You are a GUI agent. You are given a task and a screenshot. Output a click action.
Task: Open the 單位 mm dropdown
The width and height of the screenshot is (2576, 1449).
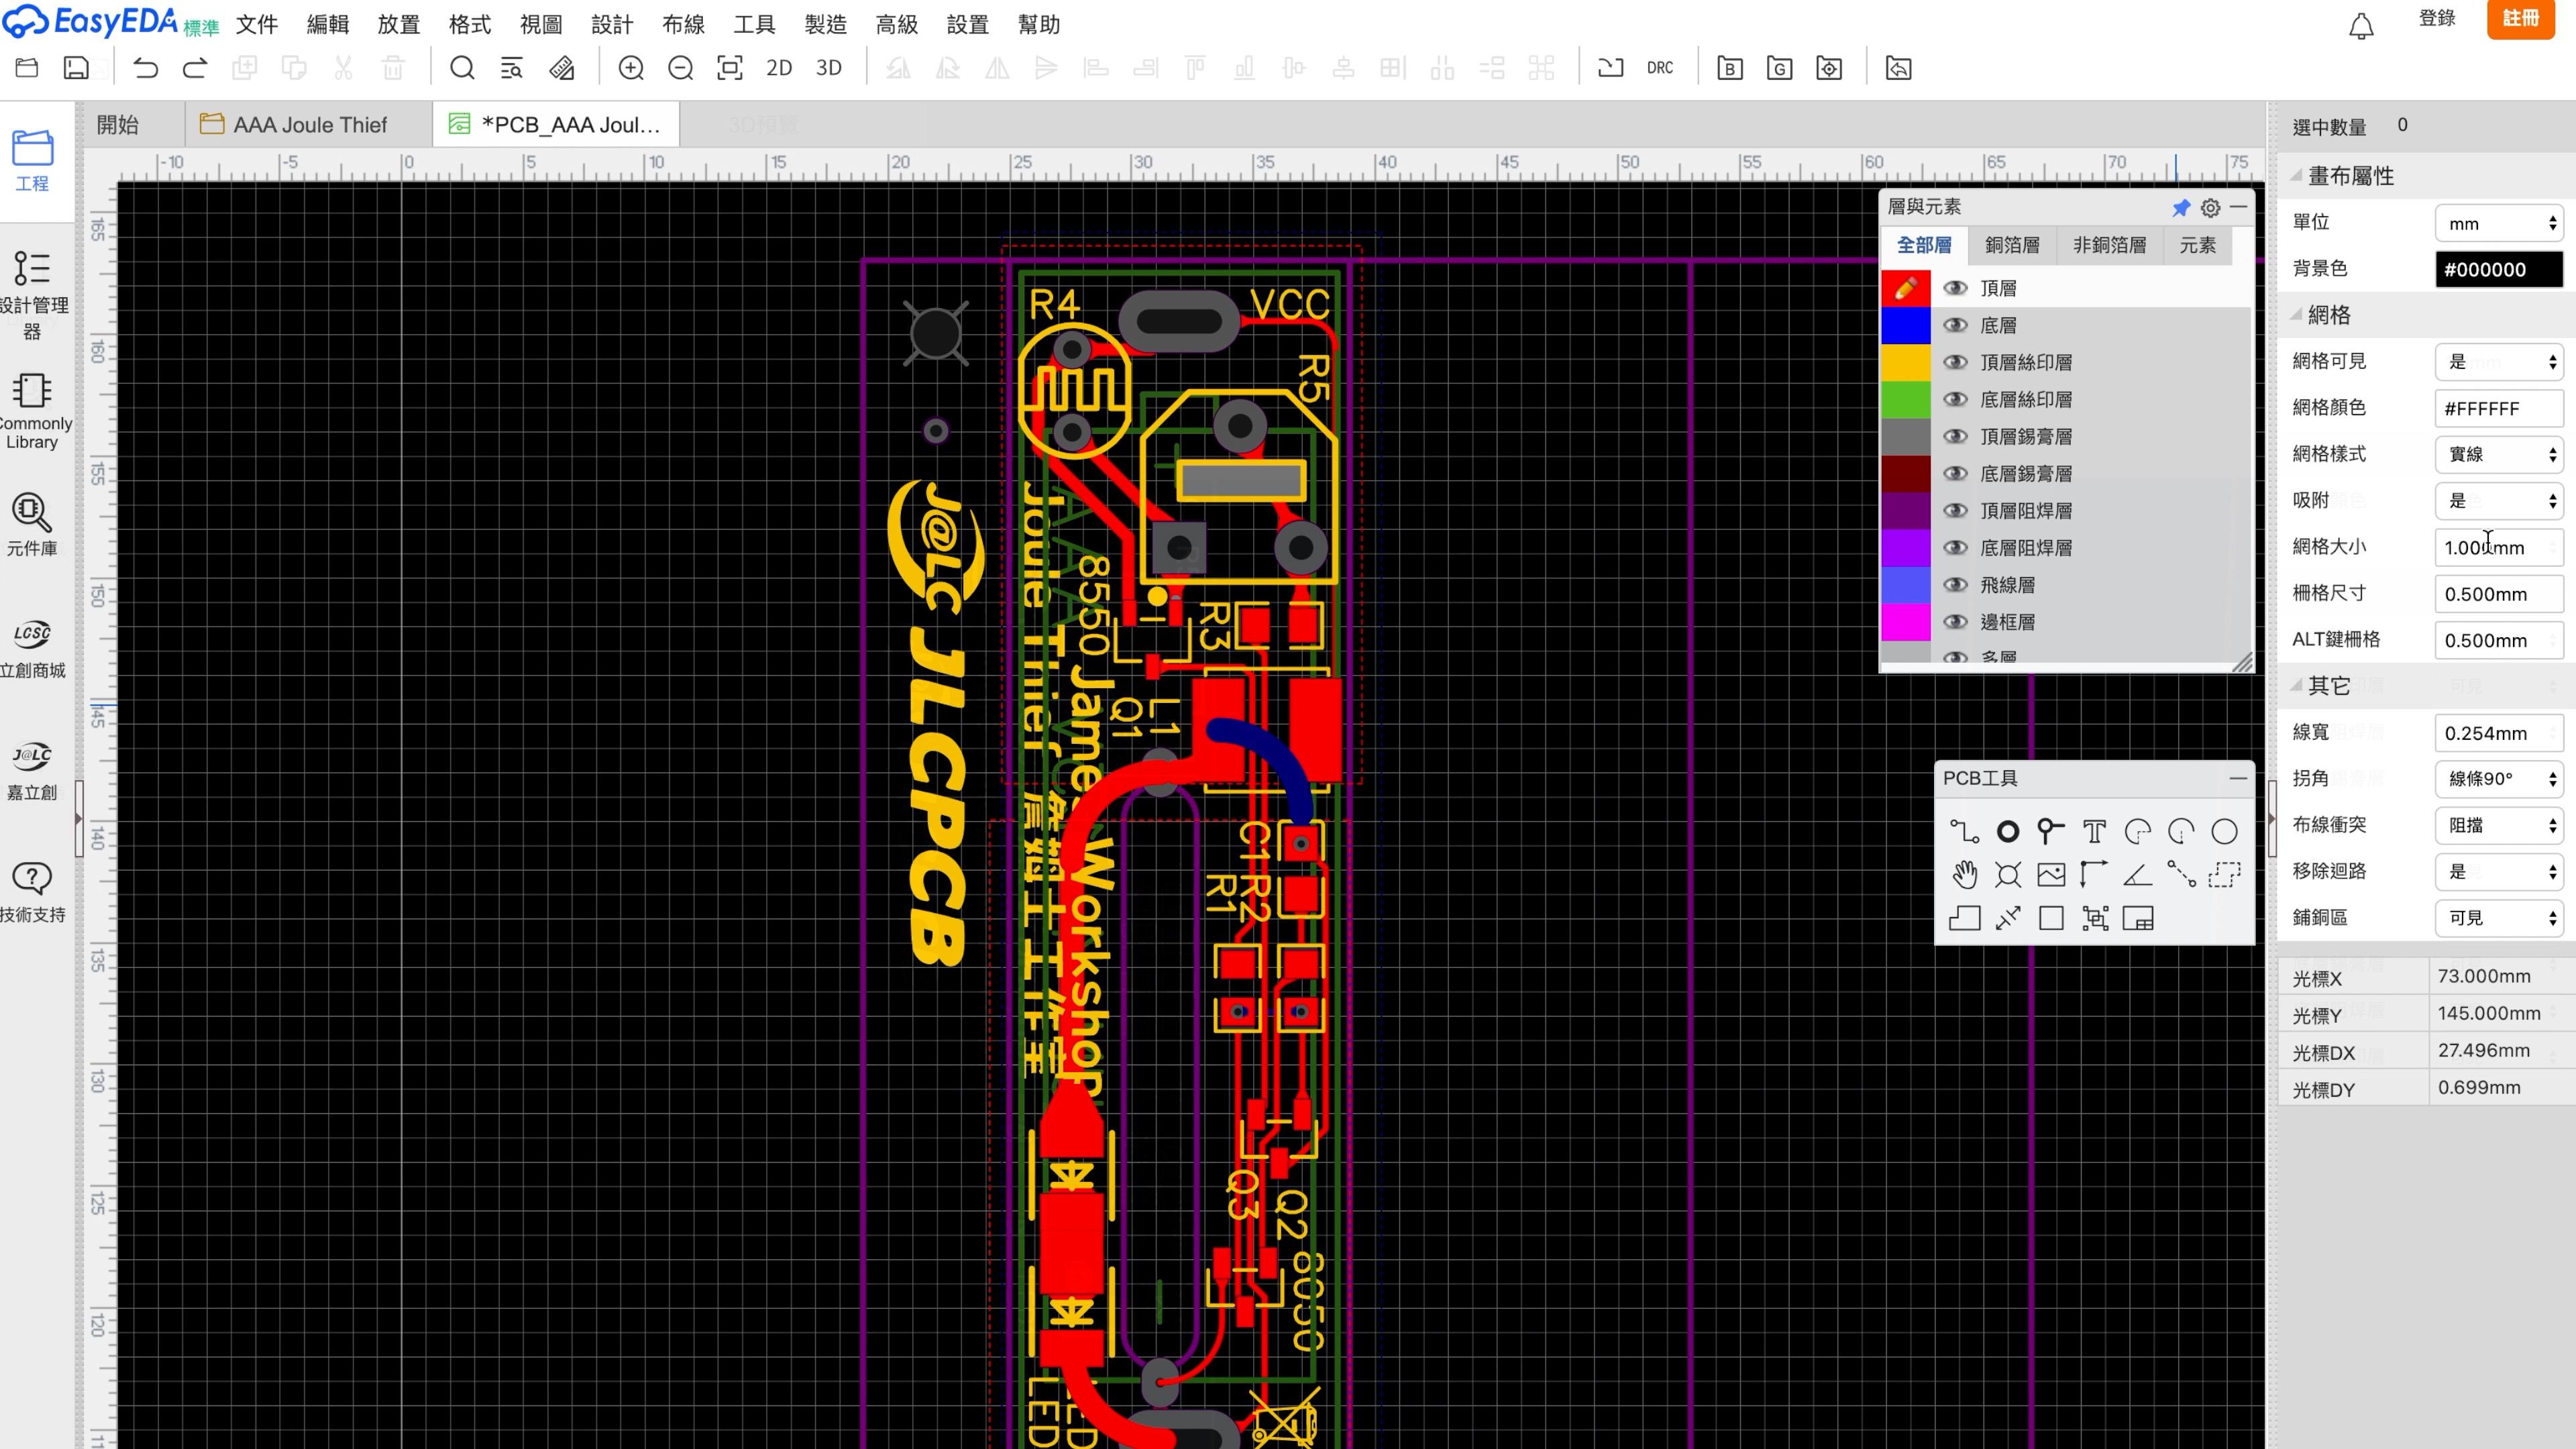point(2498,223)
